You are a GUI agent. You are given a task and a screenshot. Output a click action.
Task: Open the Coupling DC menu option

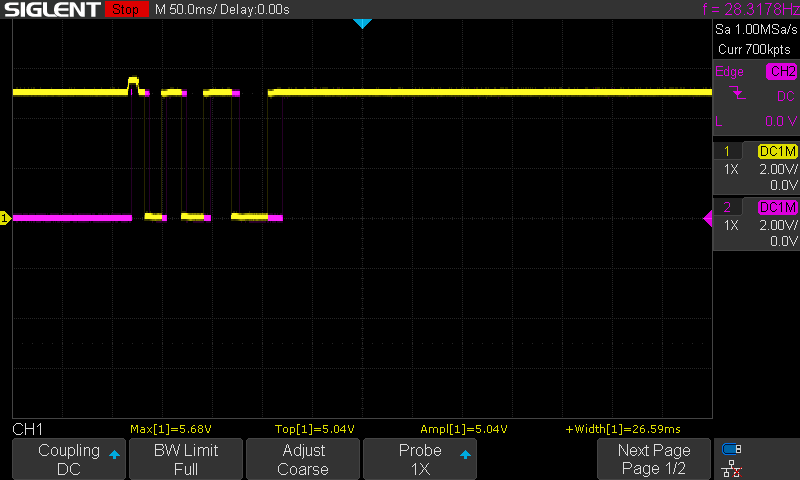(x=69, y=459)
